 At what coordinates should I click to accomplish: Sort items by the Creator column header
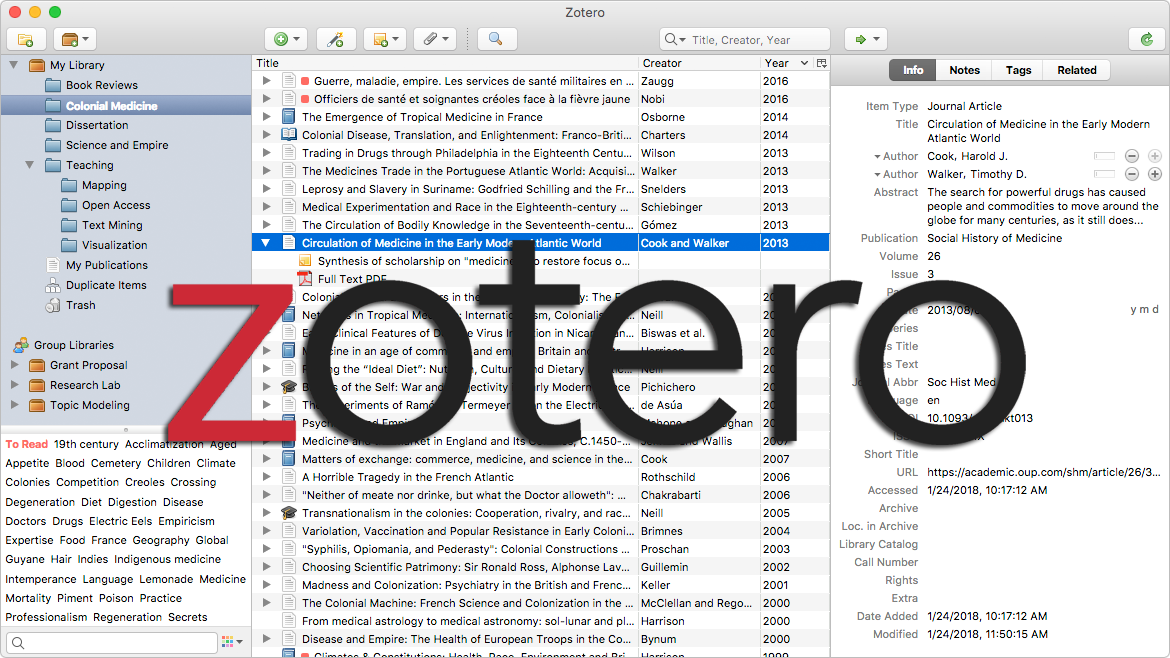(x=699, y=63)
